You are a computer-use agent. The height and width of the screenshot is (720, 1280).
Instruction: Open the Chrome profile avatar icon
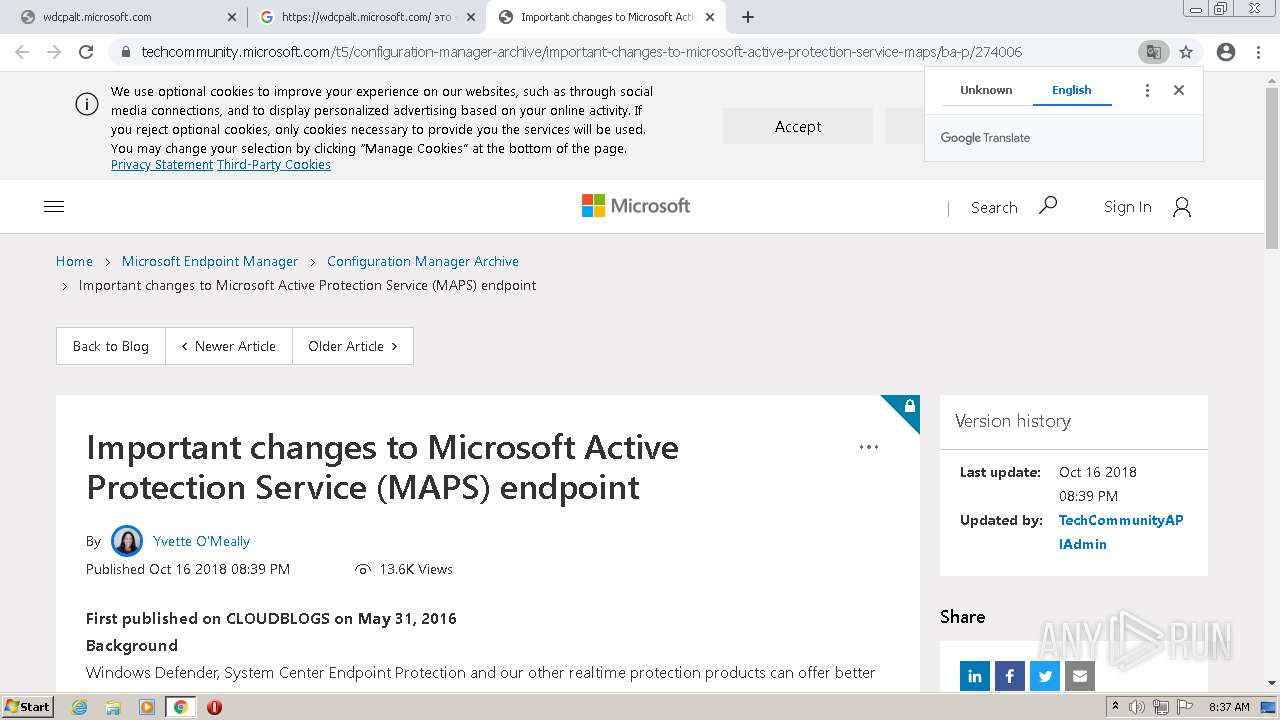(x=1226, y=52)
